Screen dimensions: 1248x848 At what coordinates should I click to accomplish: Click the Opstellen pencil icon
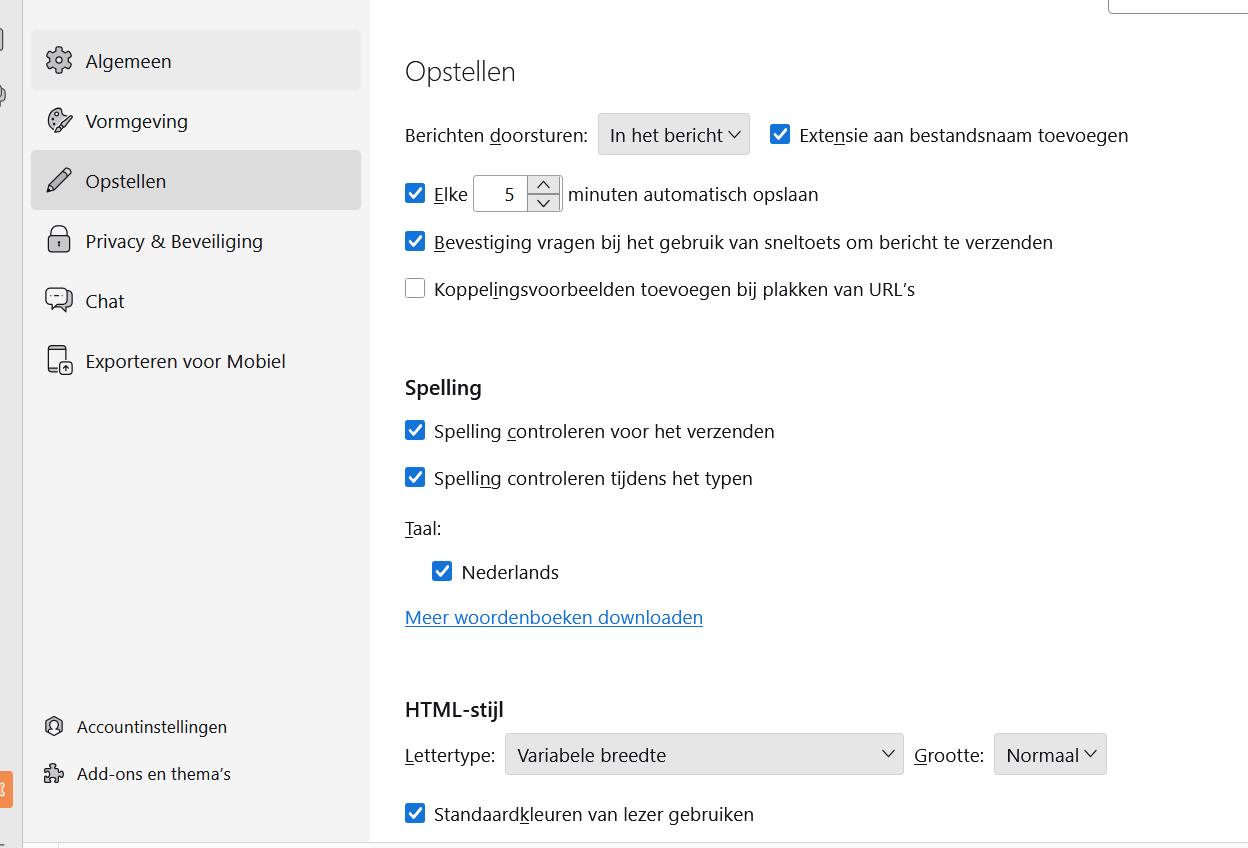60,181
